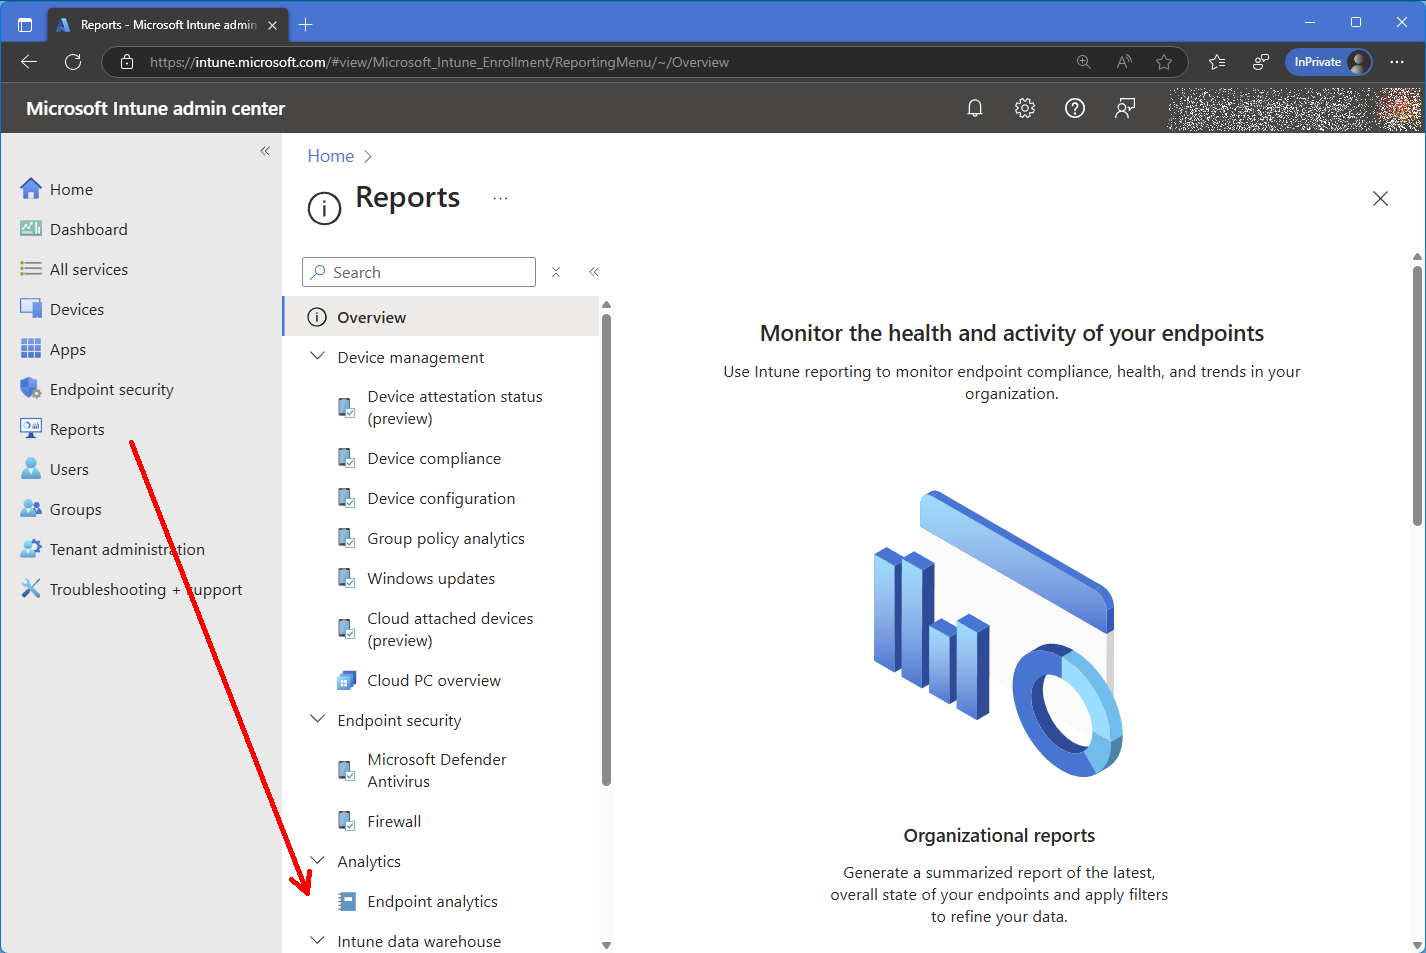
Task: Click the Endpoint security shield icon
Action: tap(31, 389)
